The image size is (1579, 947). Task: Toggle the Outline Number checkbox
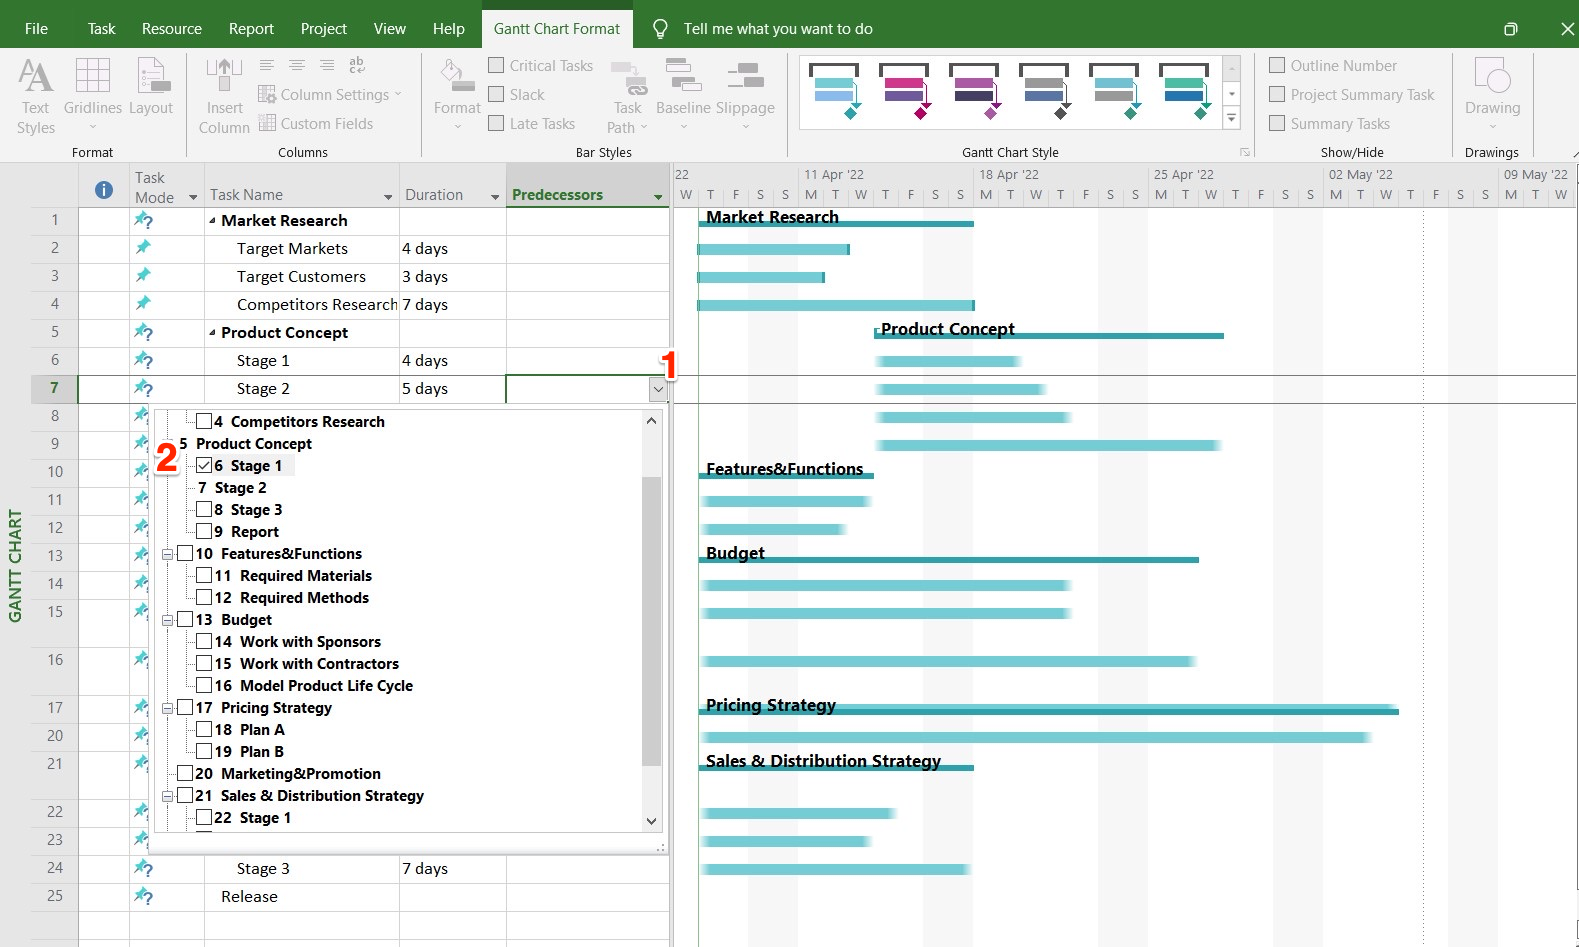pos(1277,66)
